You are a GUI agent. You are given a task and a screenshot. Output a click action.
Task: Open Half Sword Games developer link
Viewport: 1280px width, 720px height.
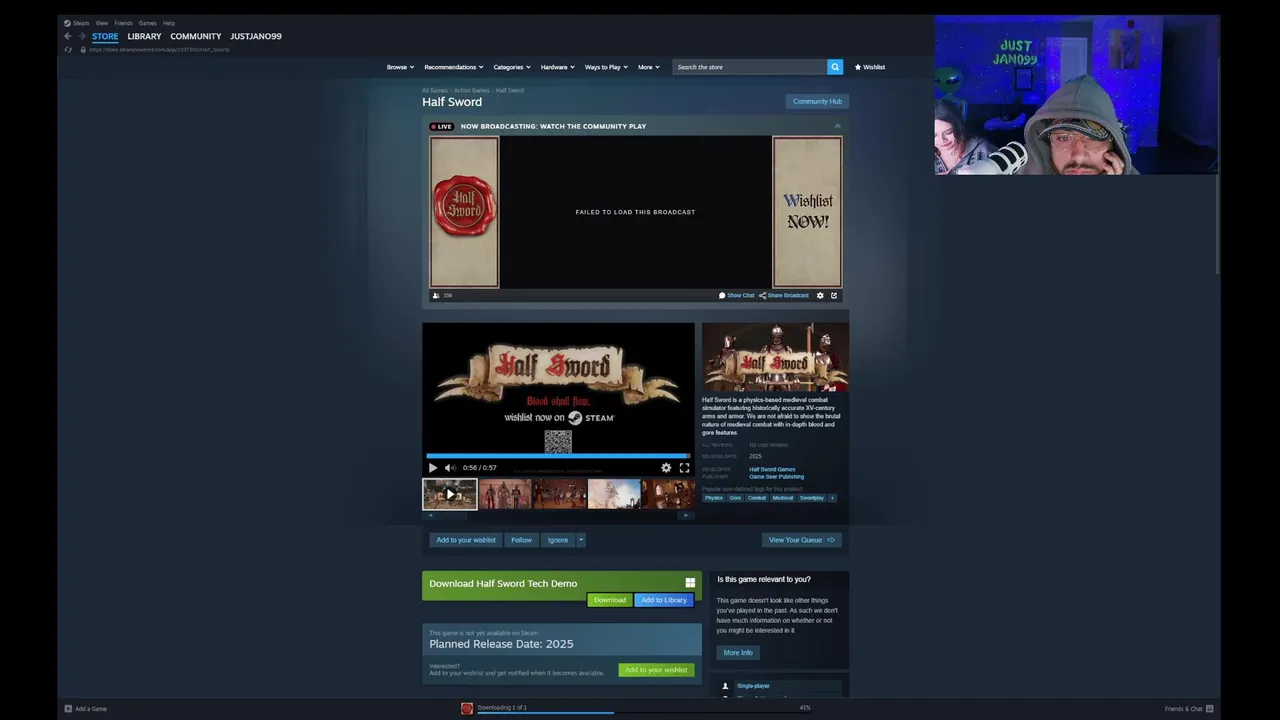(x=772, y=469)
